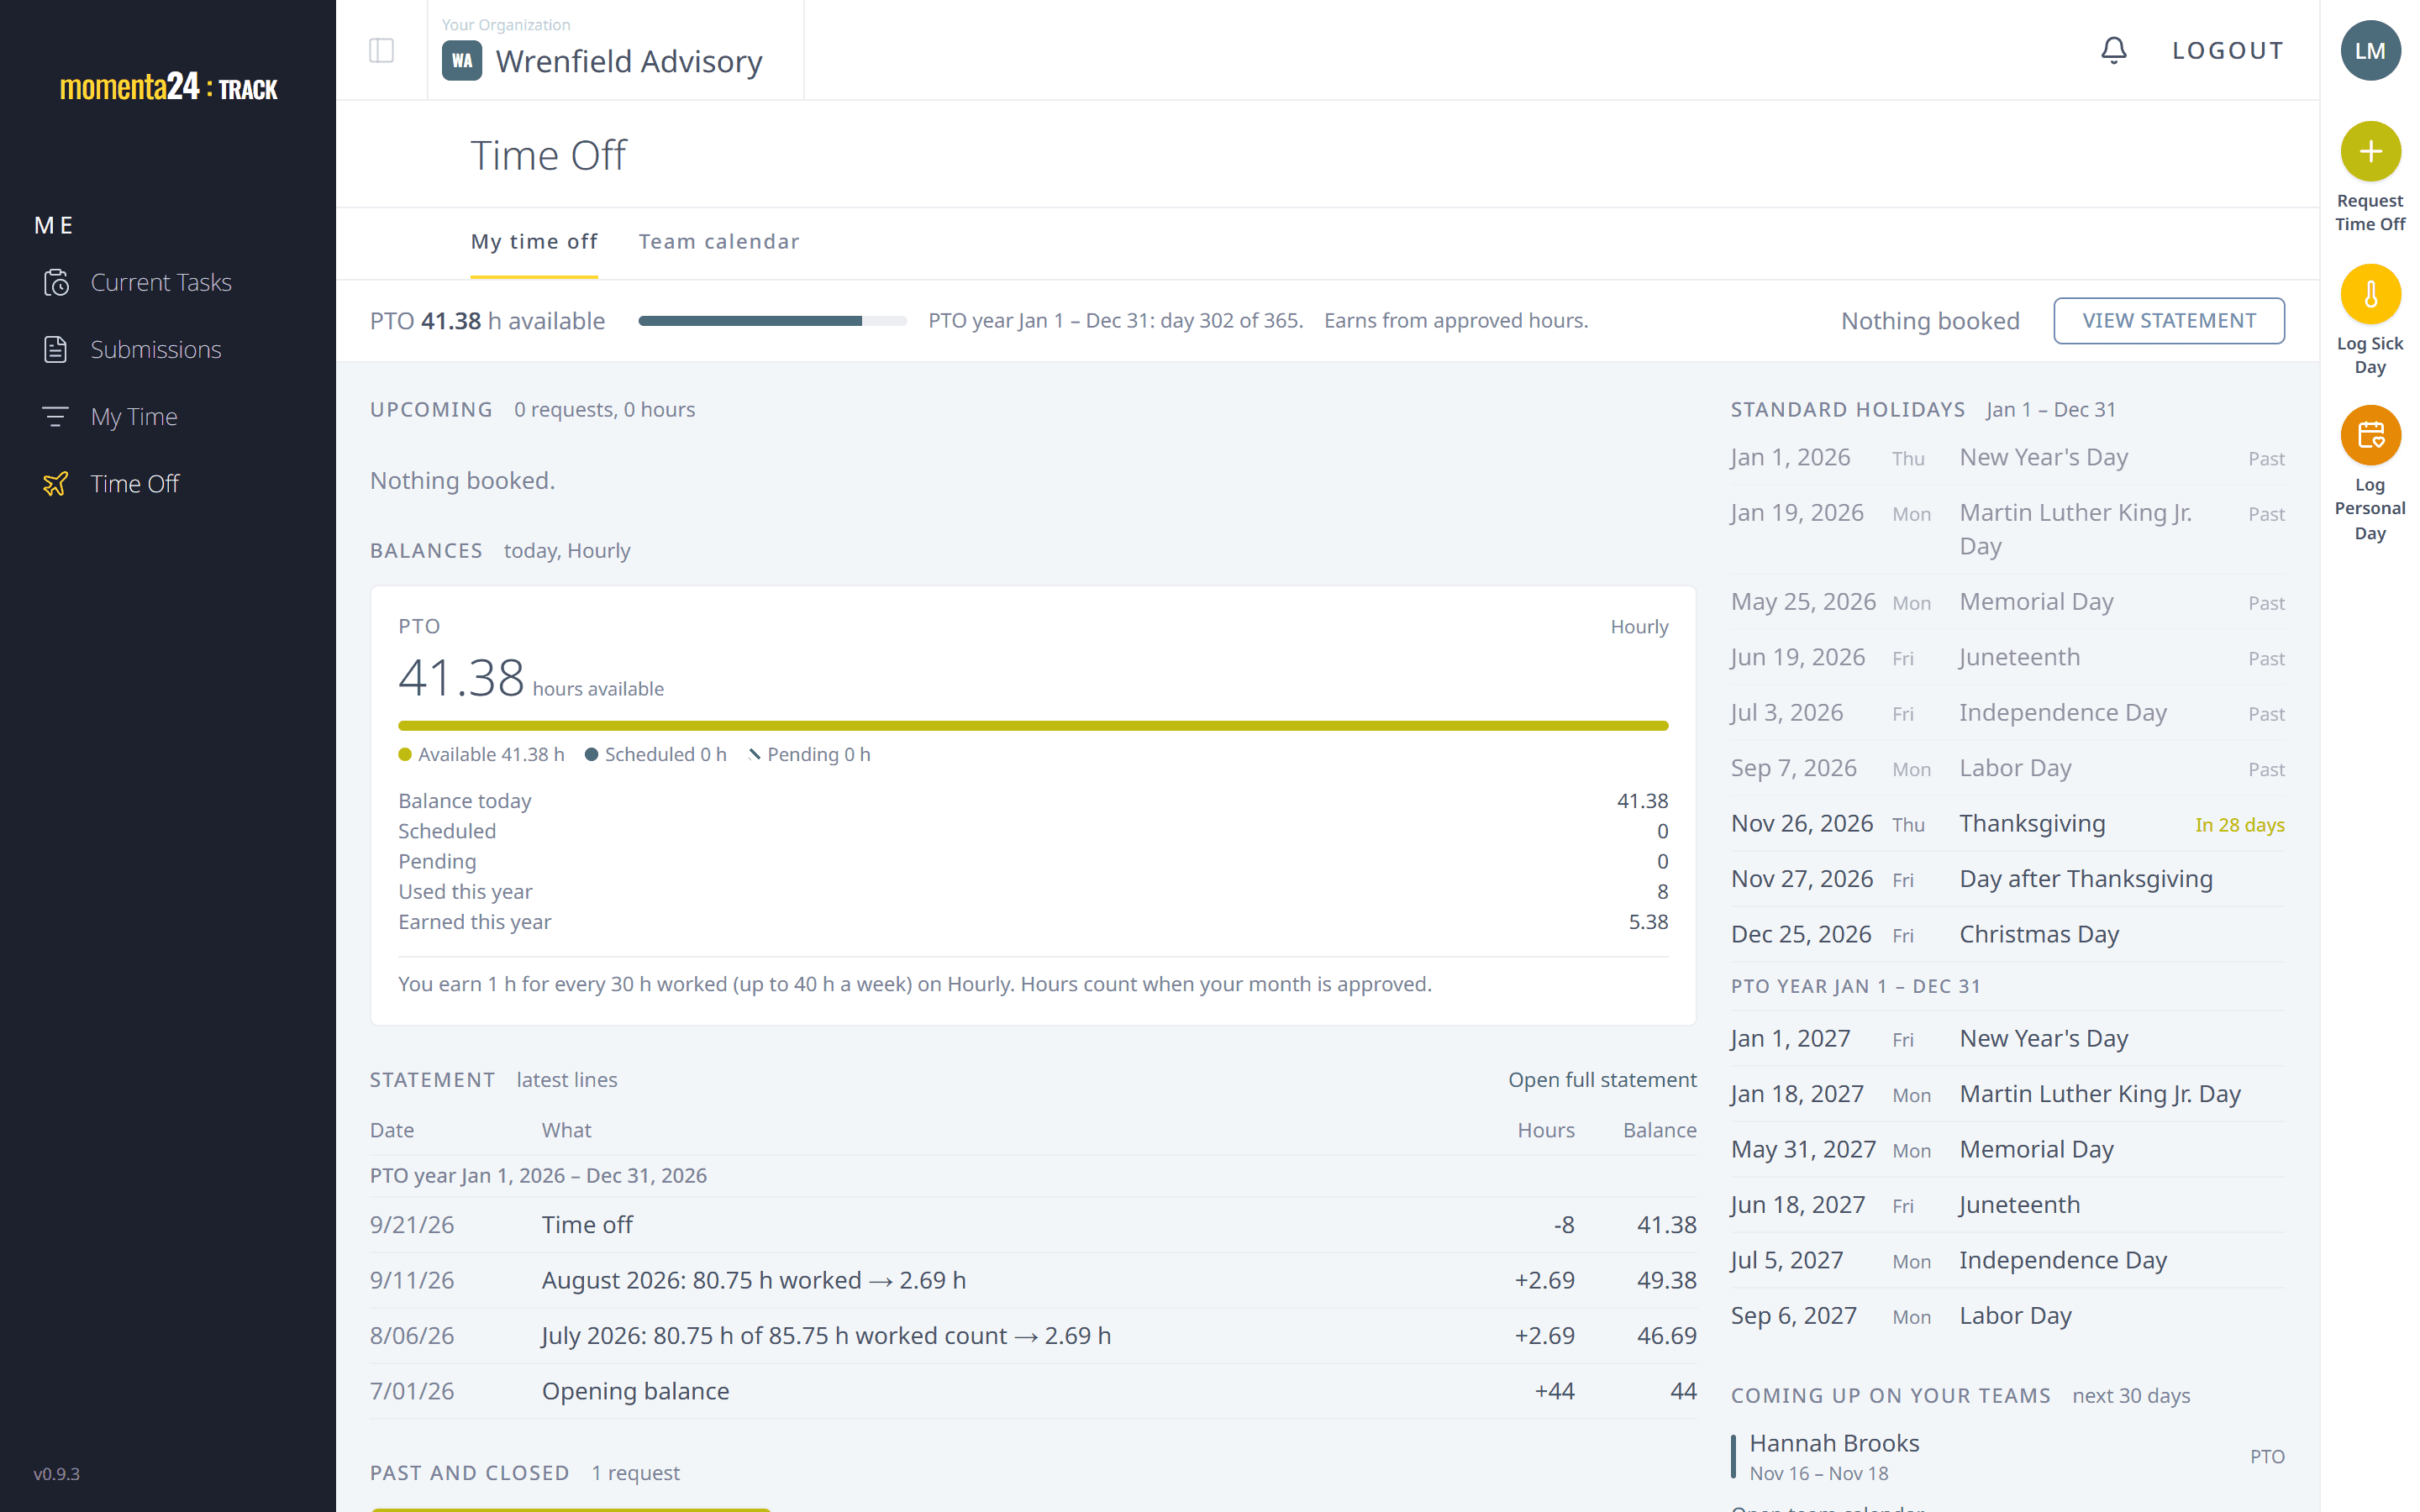Click the View Statement button

pos(2169,321)
